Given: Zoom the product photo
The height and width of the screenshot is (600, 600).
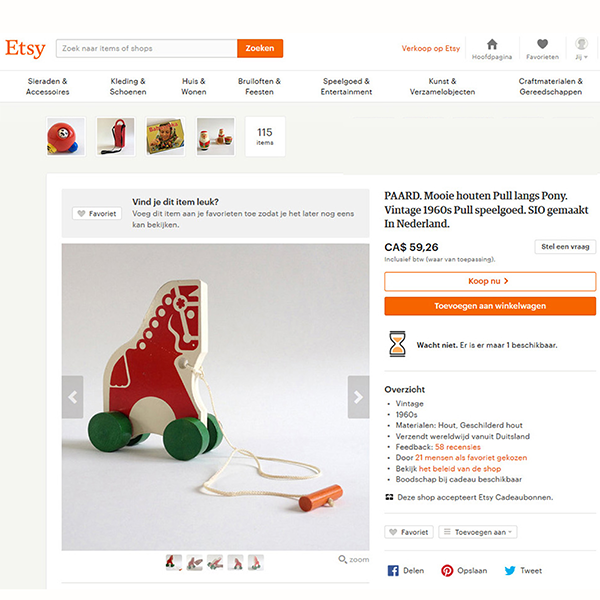Looking at the screenshot, I should (354, 560).
